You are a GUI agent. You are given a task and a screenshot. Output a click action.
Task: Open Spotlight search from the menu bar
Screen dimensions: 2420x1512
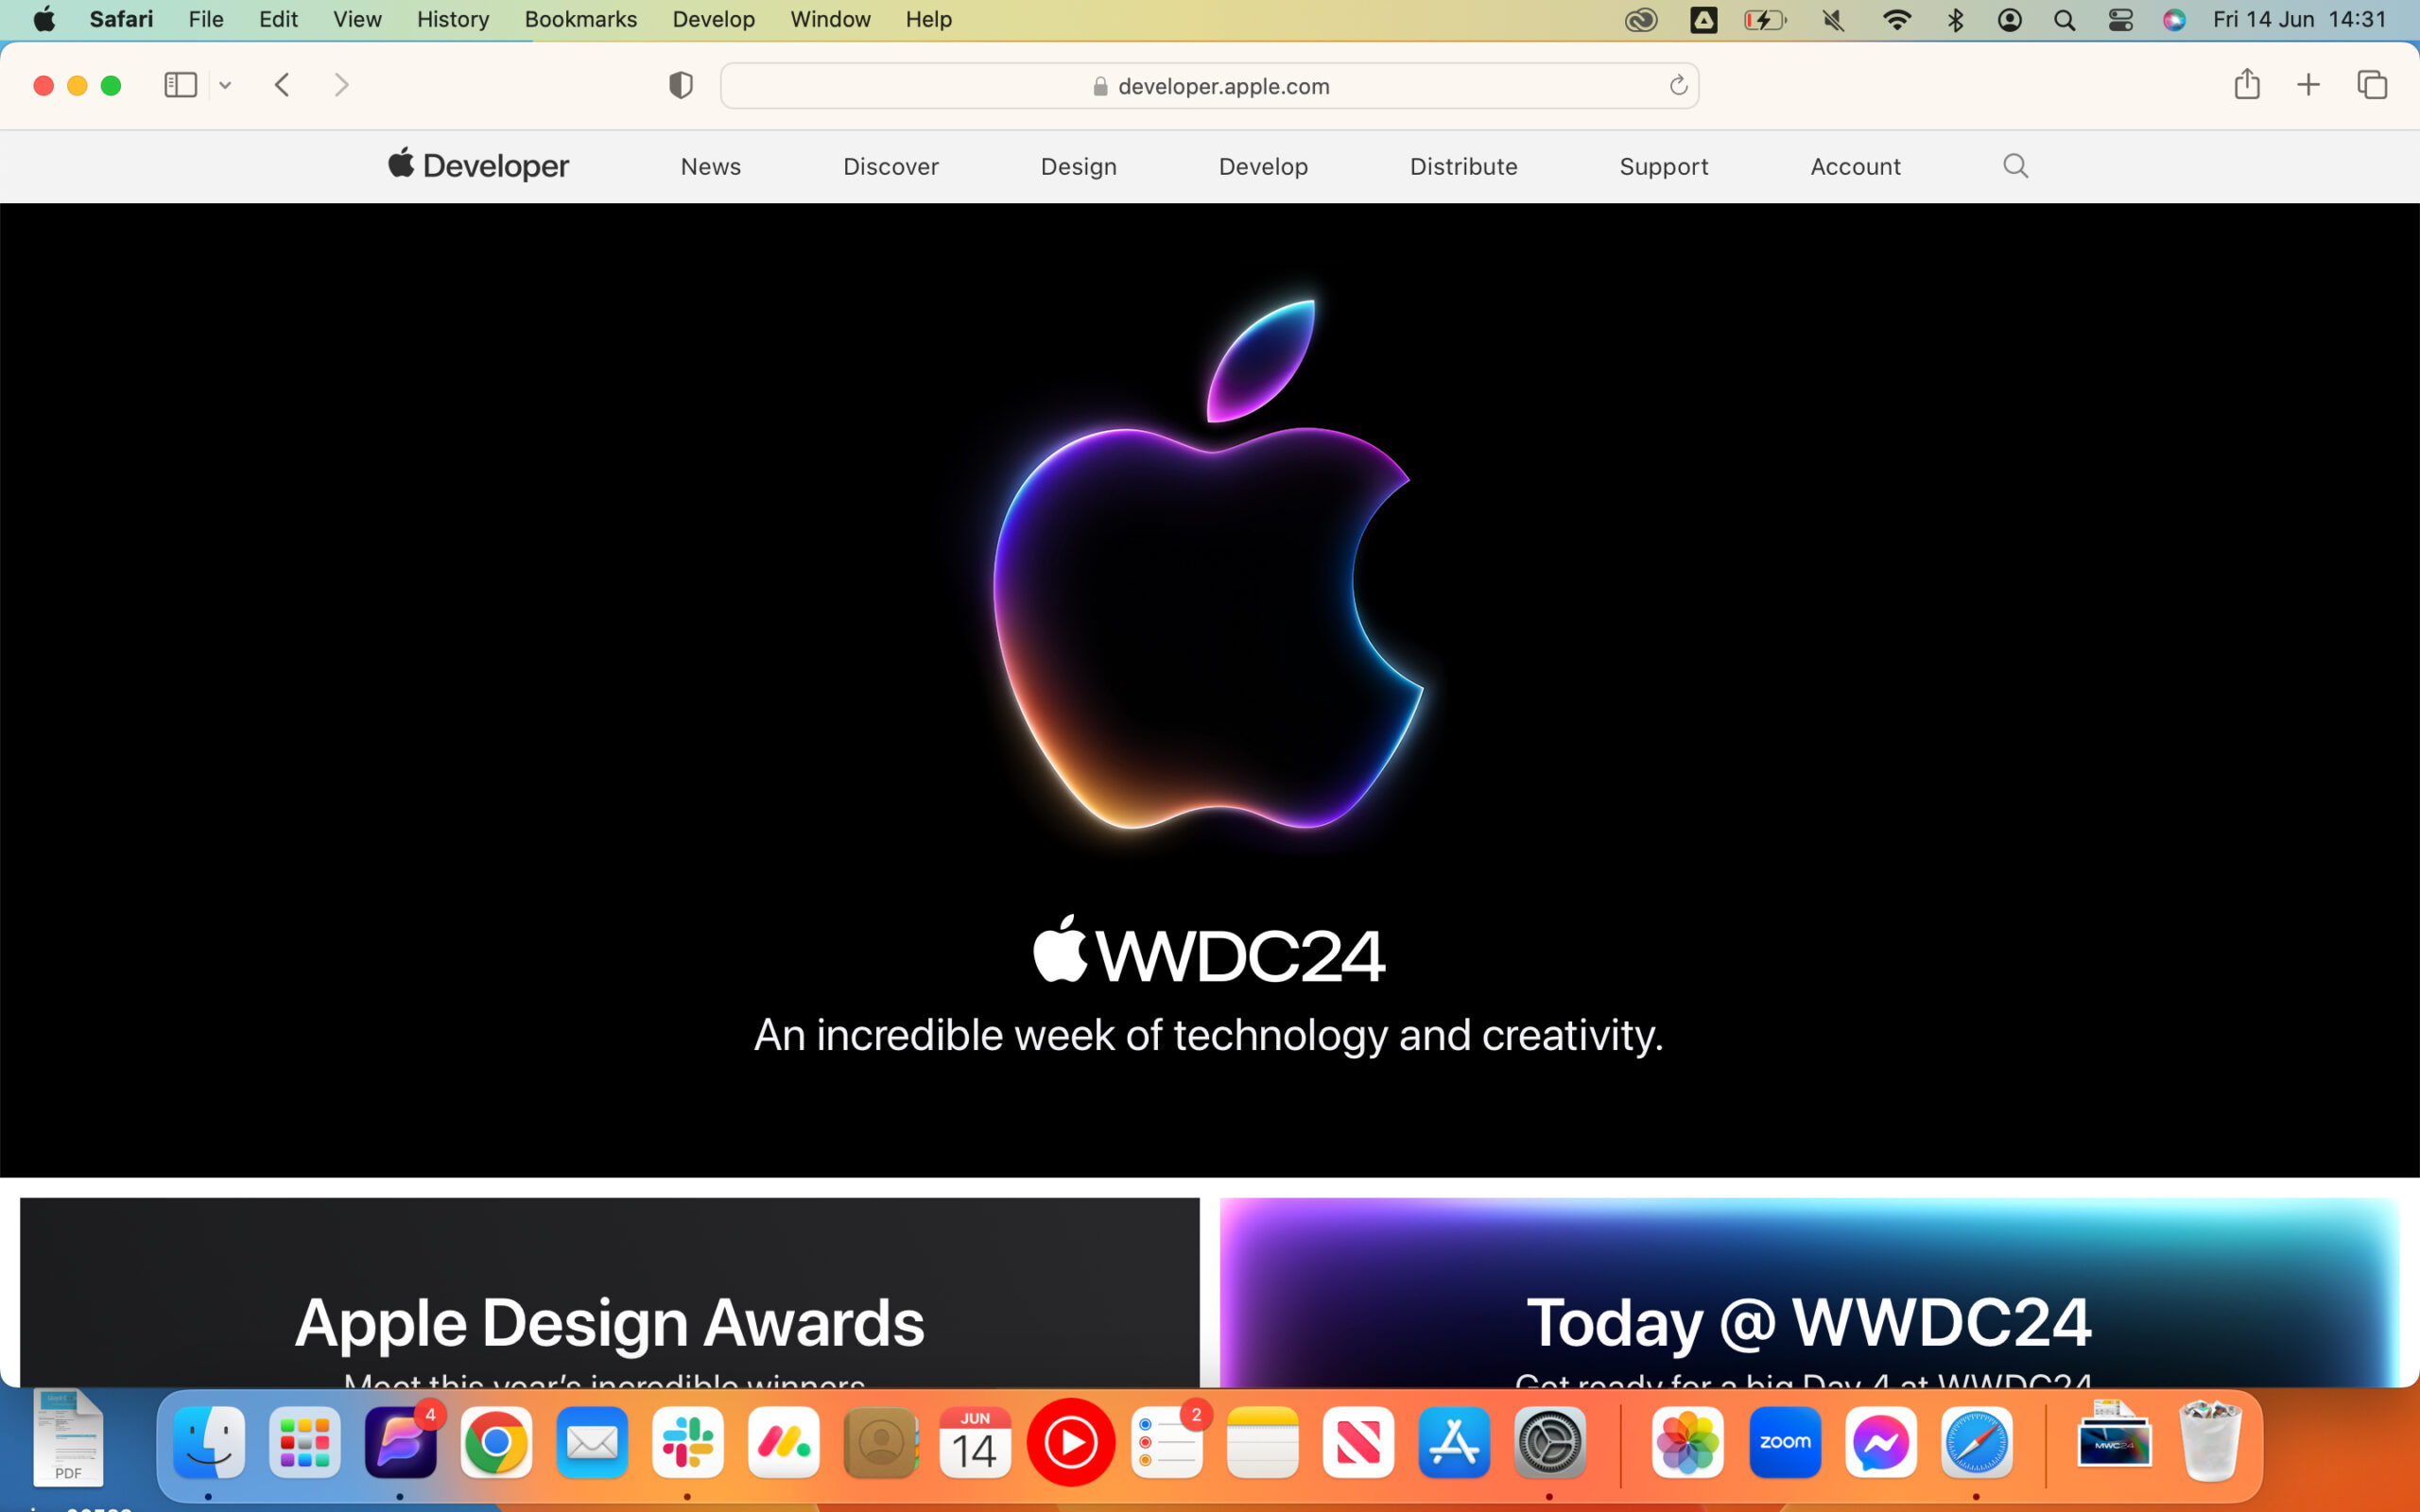tap(2063, 19)
